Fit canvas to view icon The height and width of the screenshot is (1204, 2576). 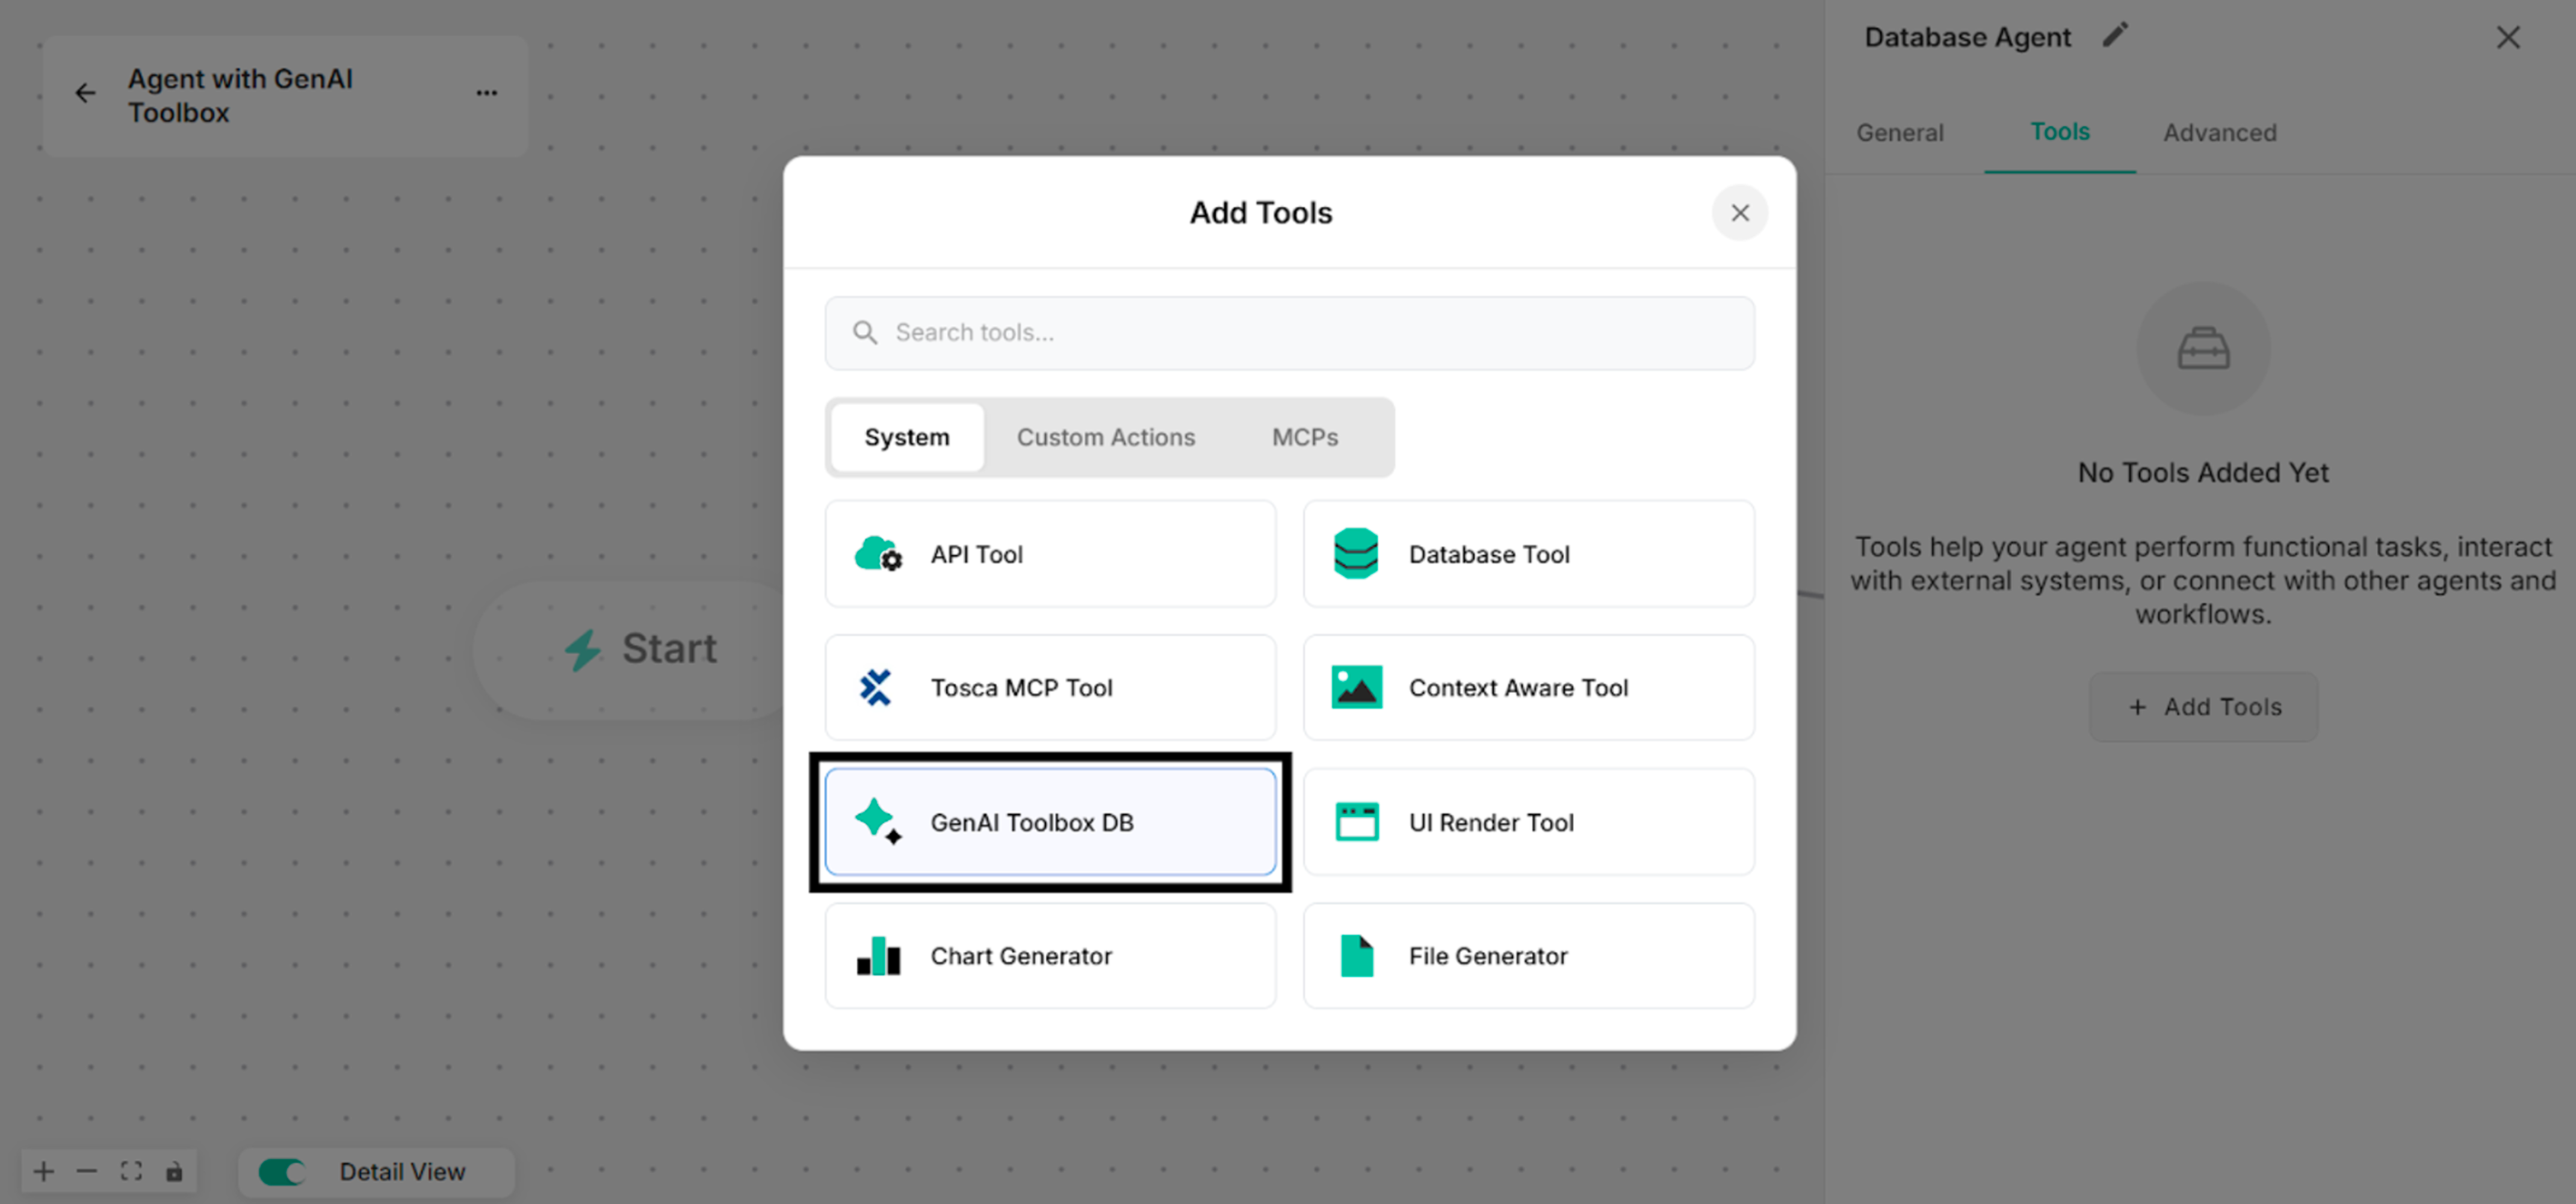pos(131,1172)
